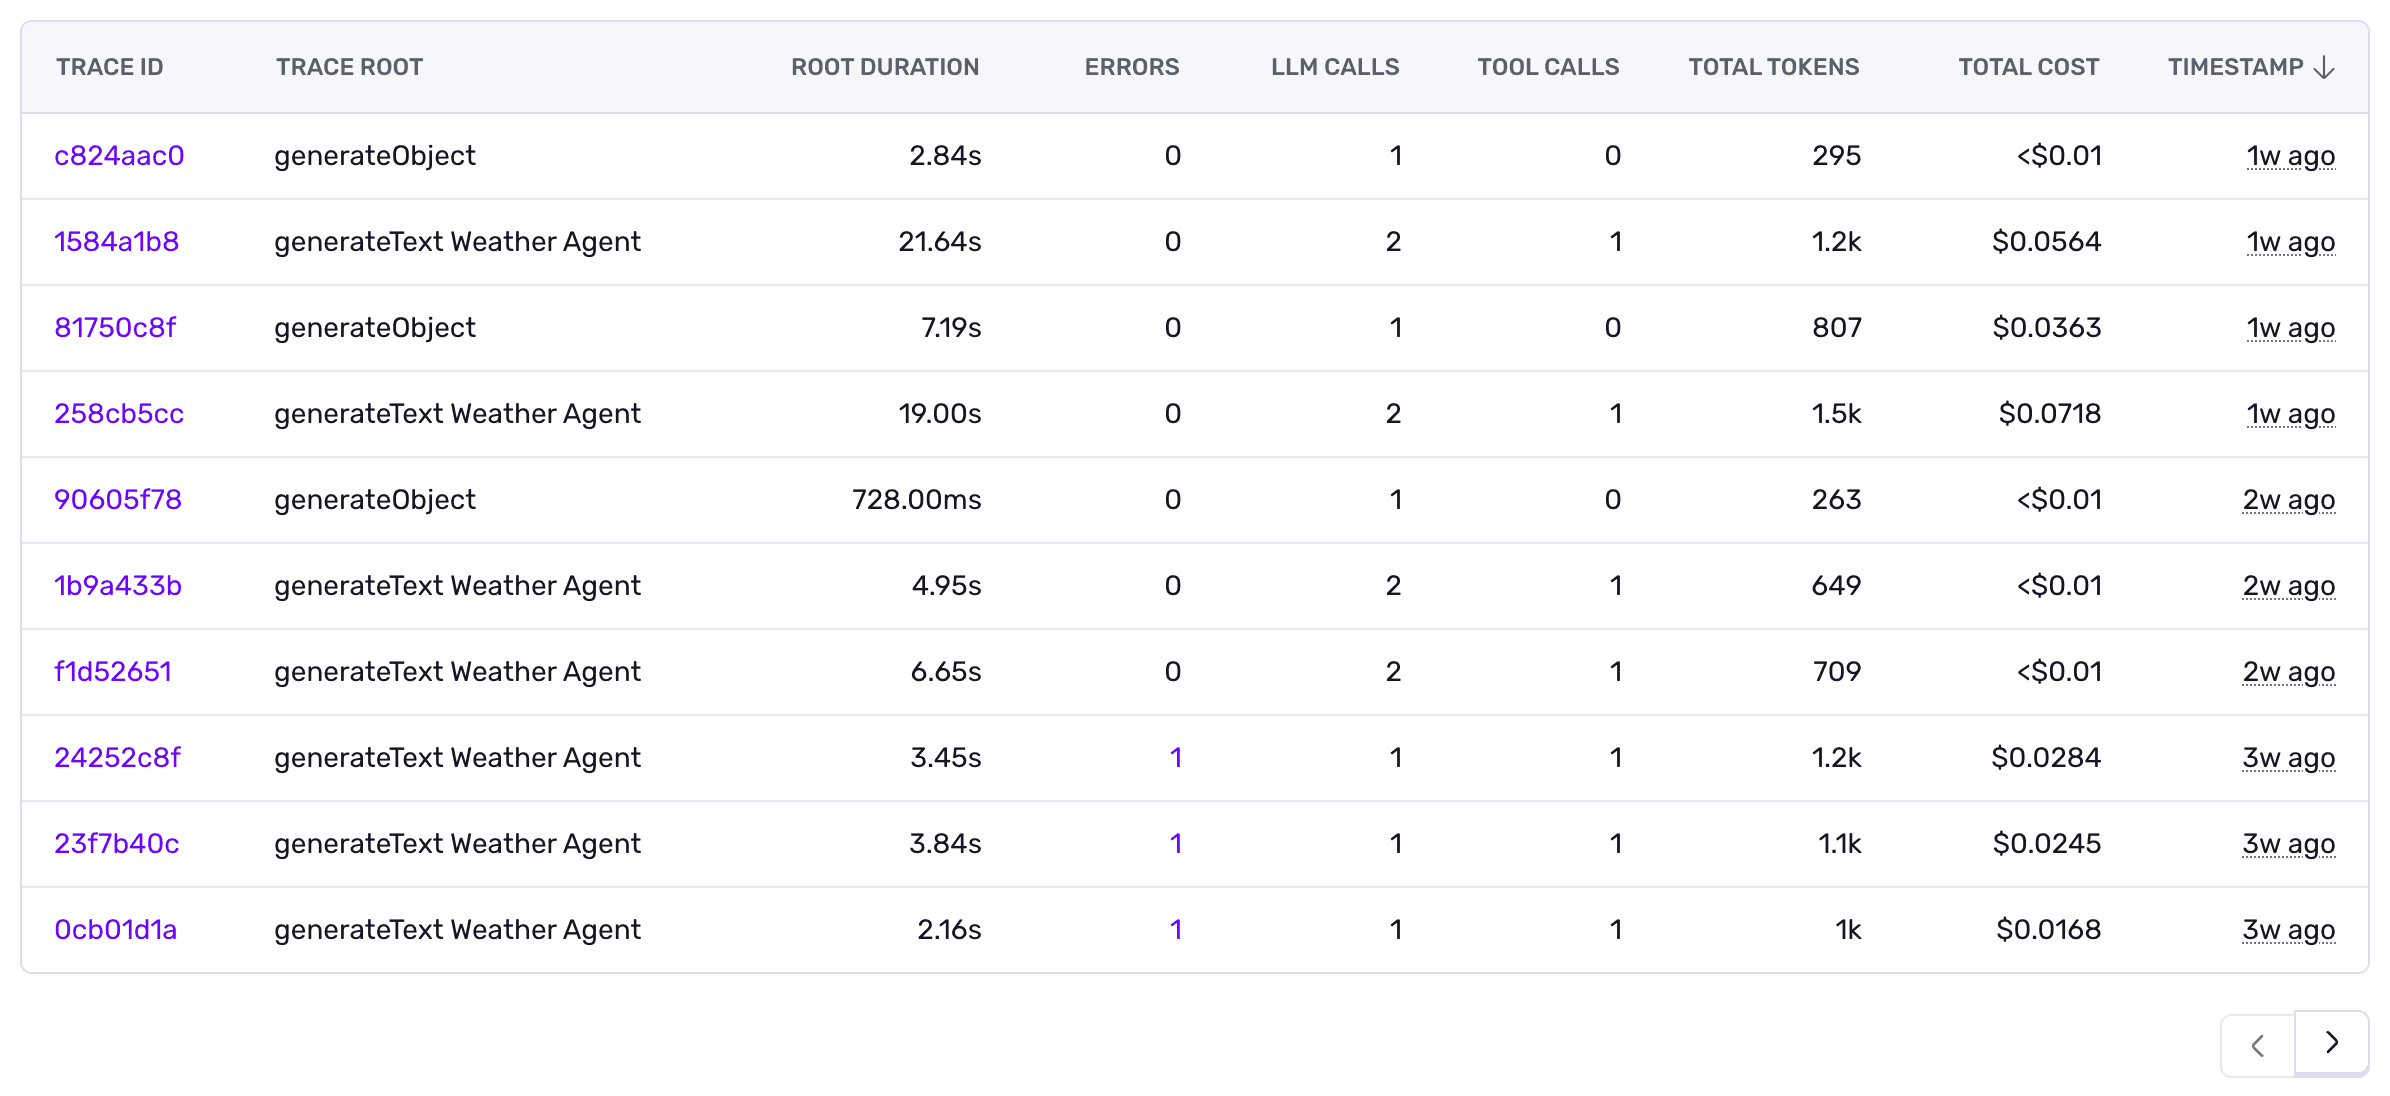The height and width of the screenshot is (1096, 2390).
Task: Sort by the TOTAL COST column header
Action: (2027, 66)
